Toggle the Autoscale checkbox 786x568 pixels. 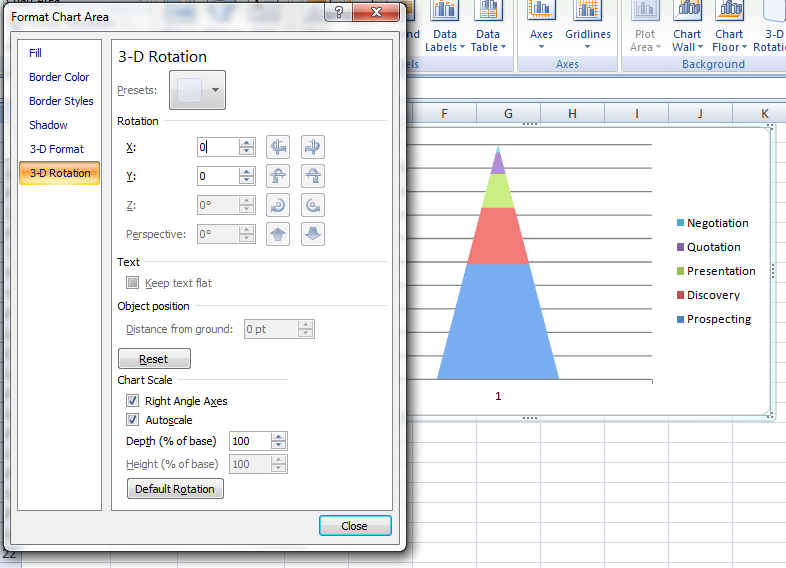click(132, 420)
